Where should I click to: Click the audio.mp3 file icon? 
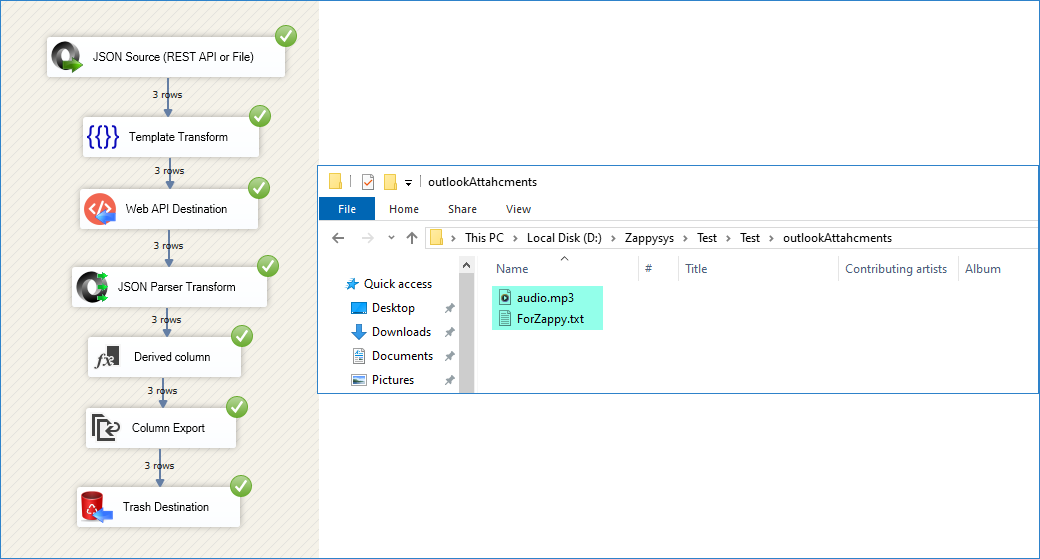coord(505,297)
